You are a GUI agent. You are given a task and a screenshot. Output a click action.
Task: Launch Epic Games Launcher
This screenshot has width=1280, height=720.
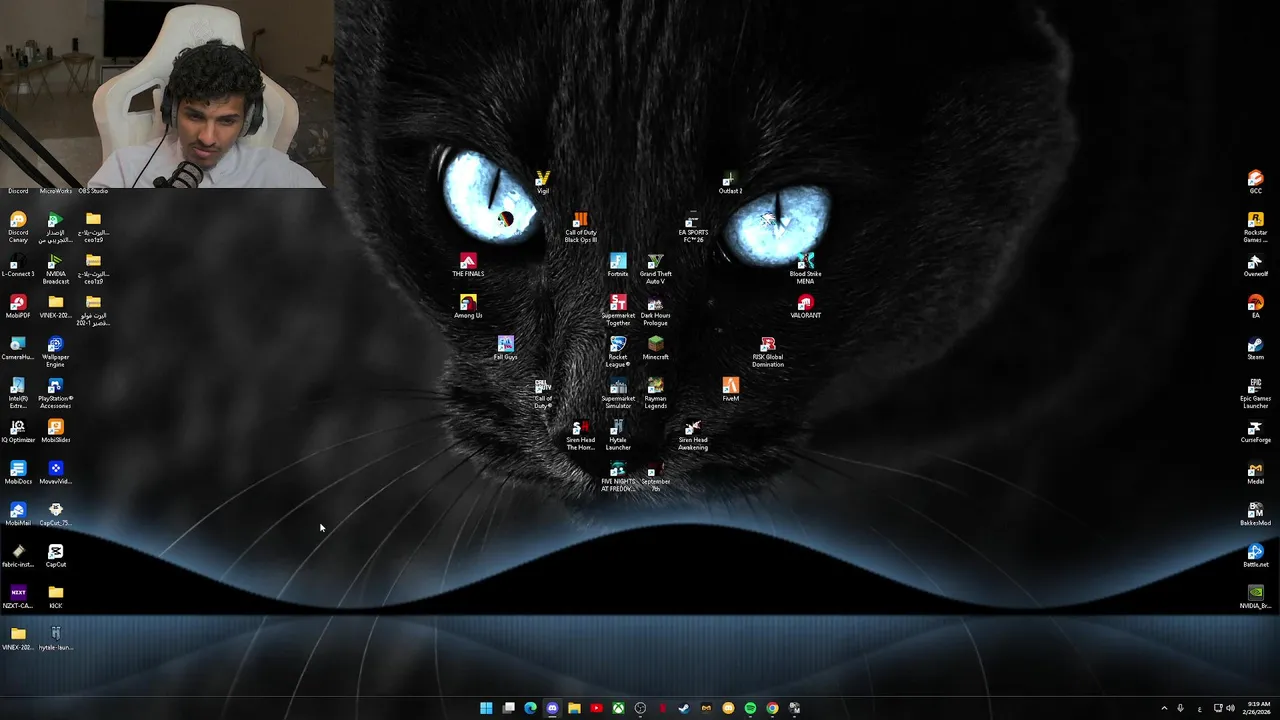pos(1255,394)
